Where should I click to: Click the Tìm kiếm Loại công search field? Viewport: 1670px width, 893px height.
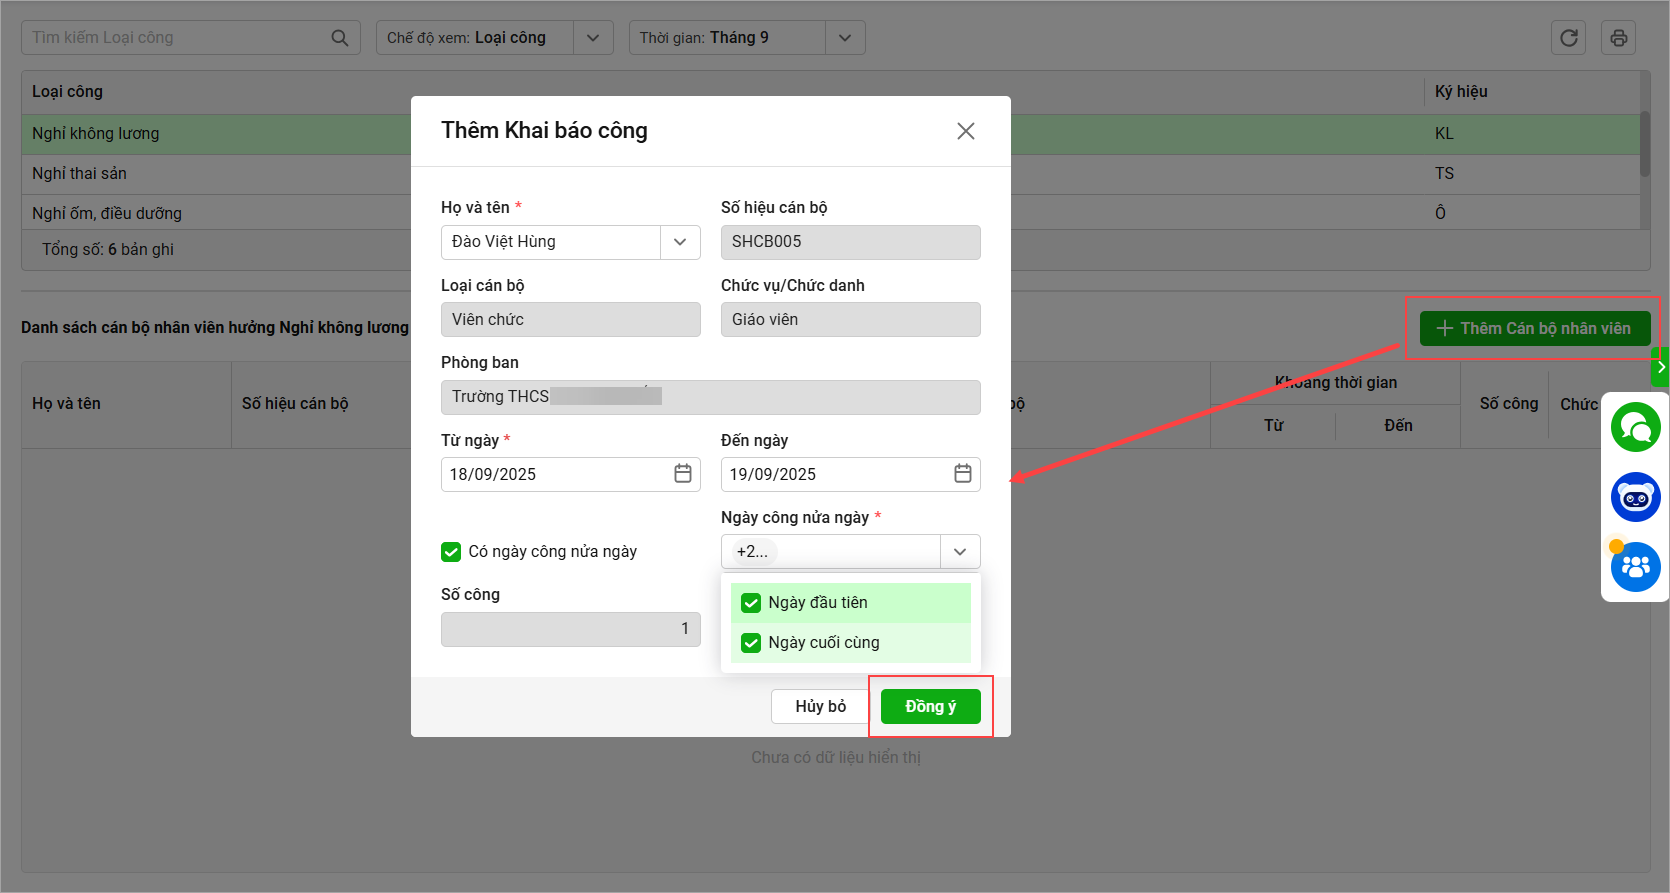tap(175, 38)
